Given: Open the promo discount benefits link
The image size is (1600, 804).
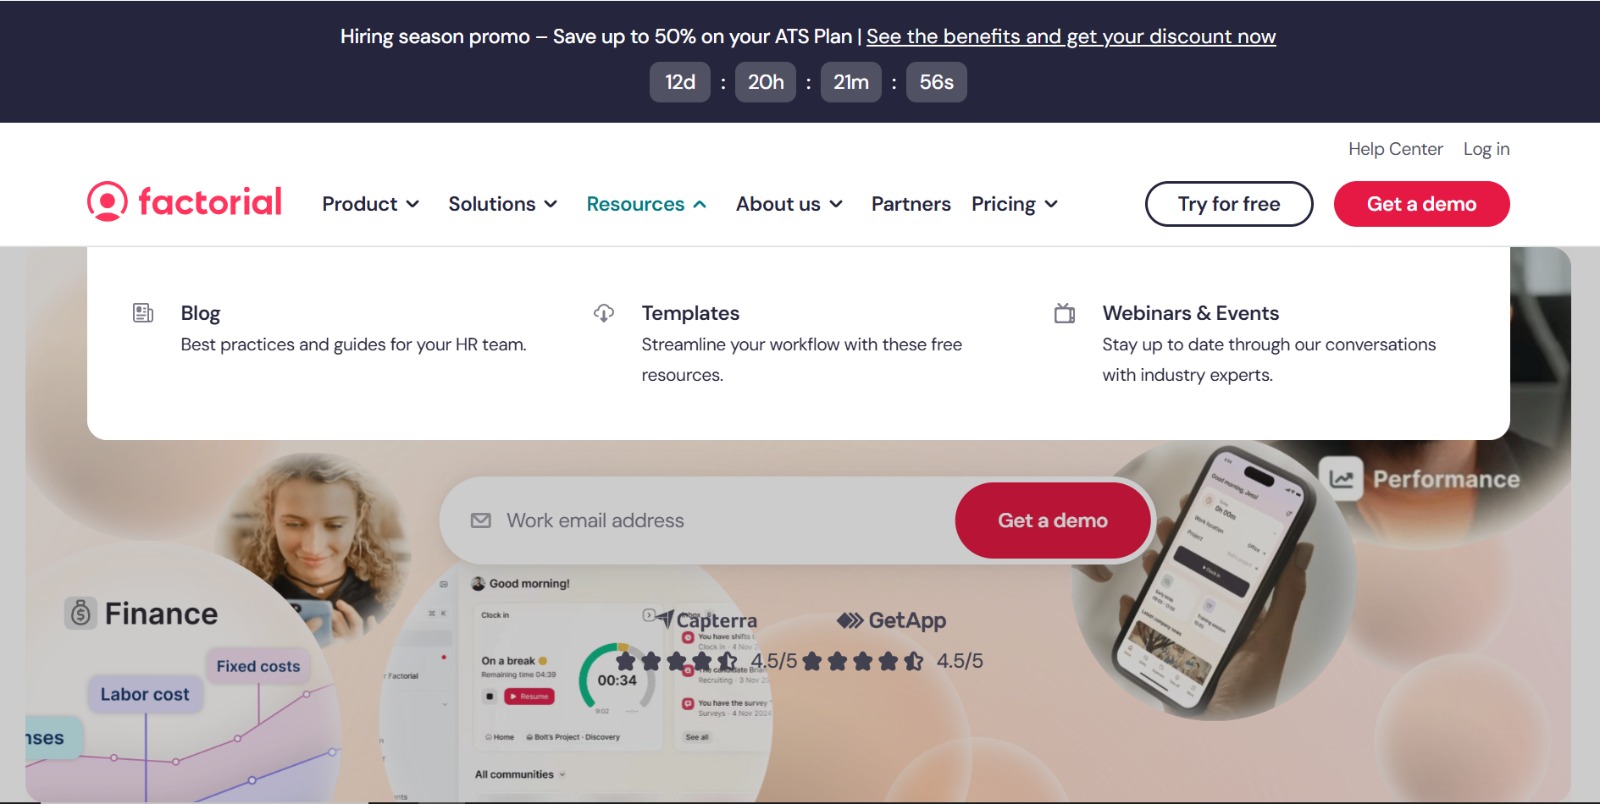Looking at the screenshot, I should (1071, 37).
